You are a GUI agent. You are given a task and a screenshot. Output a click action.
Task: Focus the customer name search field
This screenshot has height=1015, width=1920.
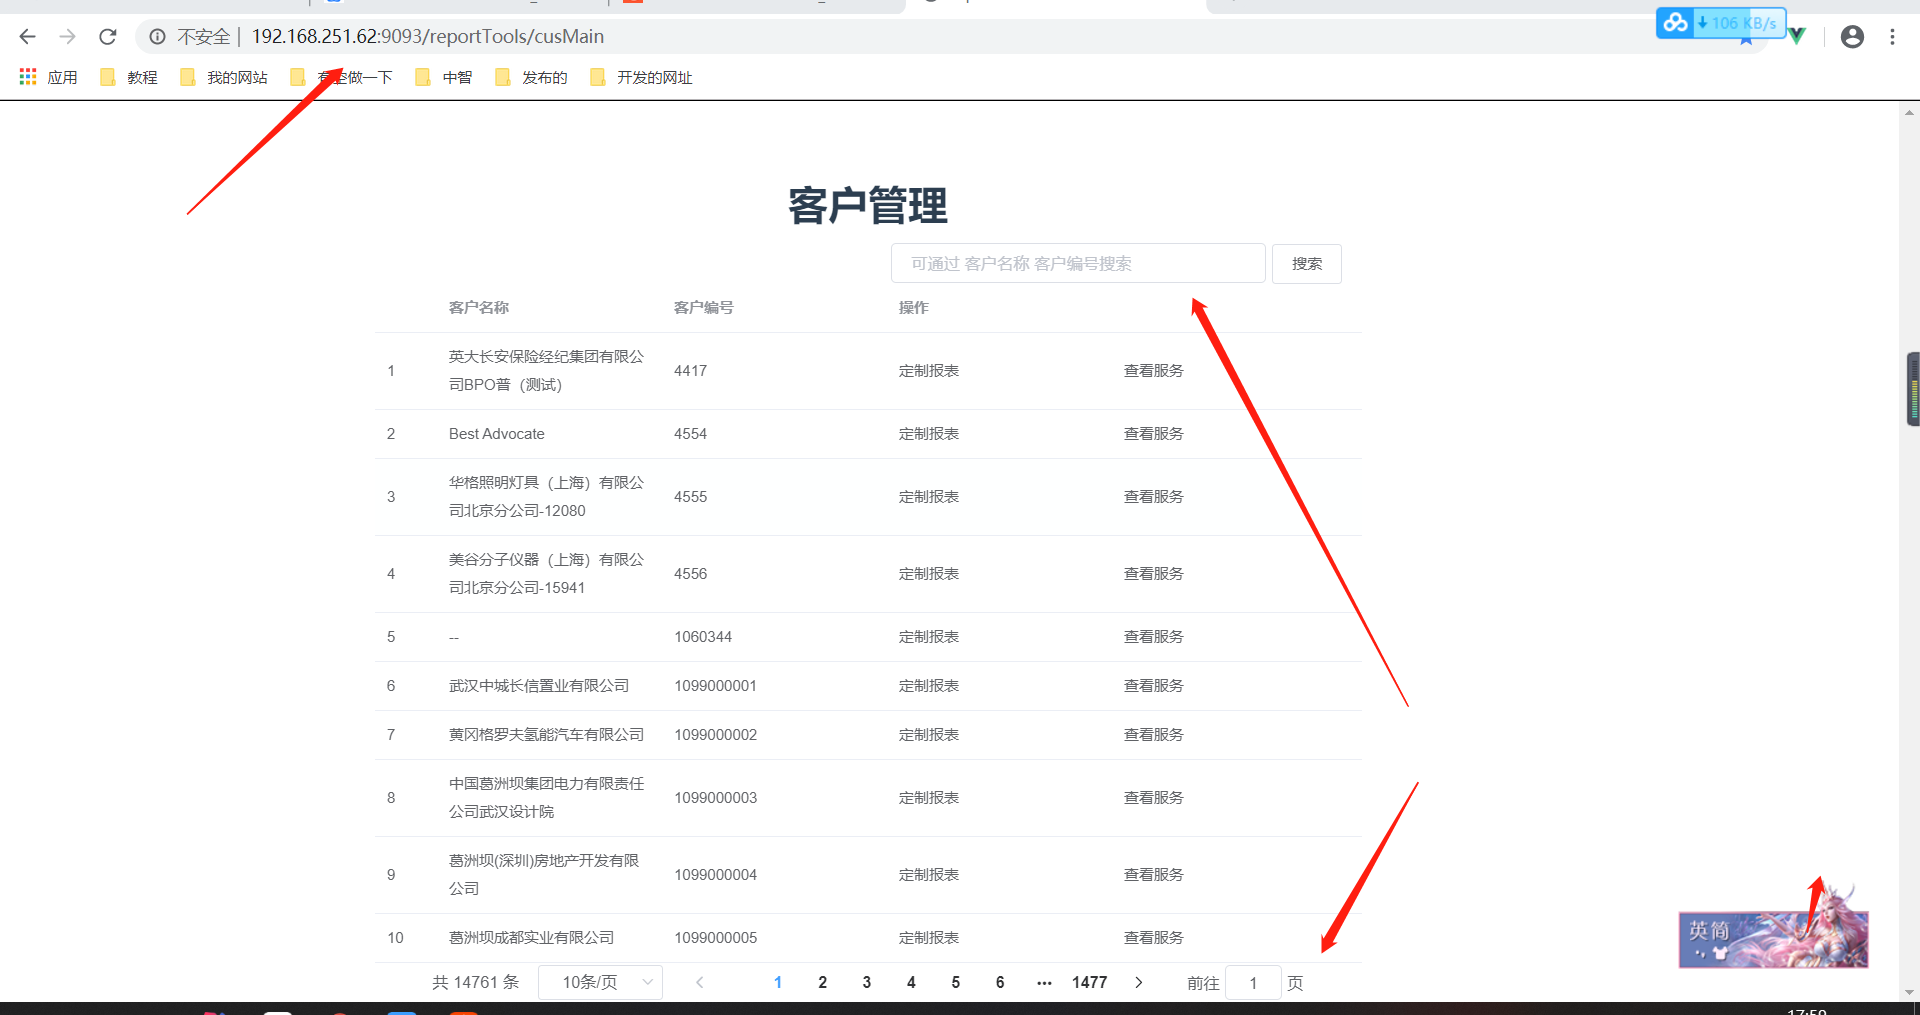point(1078,264)
